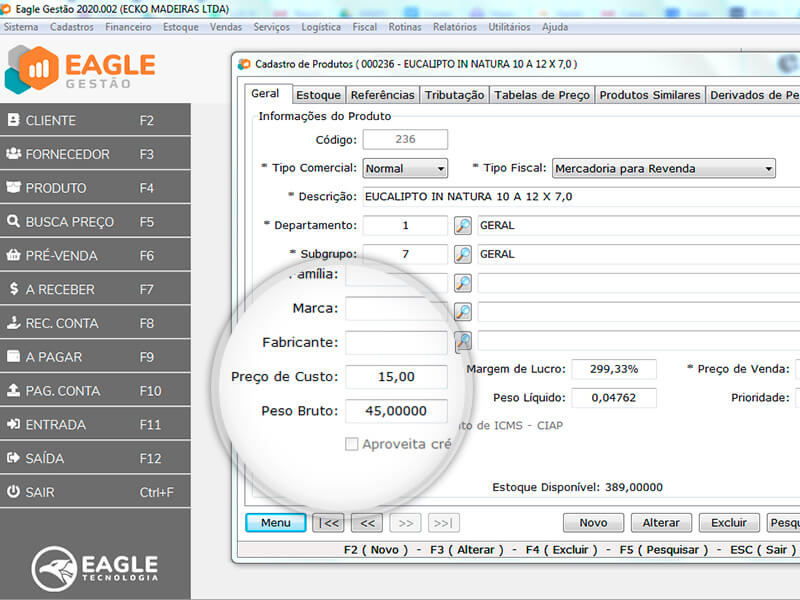Open the PRODUTO sidebar shortcut
This screenshot has width=800, height=600.
(x=95, y=188)
